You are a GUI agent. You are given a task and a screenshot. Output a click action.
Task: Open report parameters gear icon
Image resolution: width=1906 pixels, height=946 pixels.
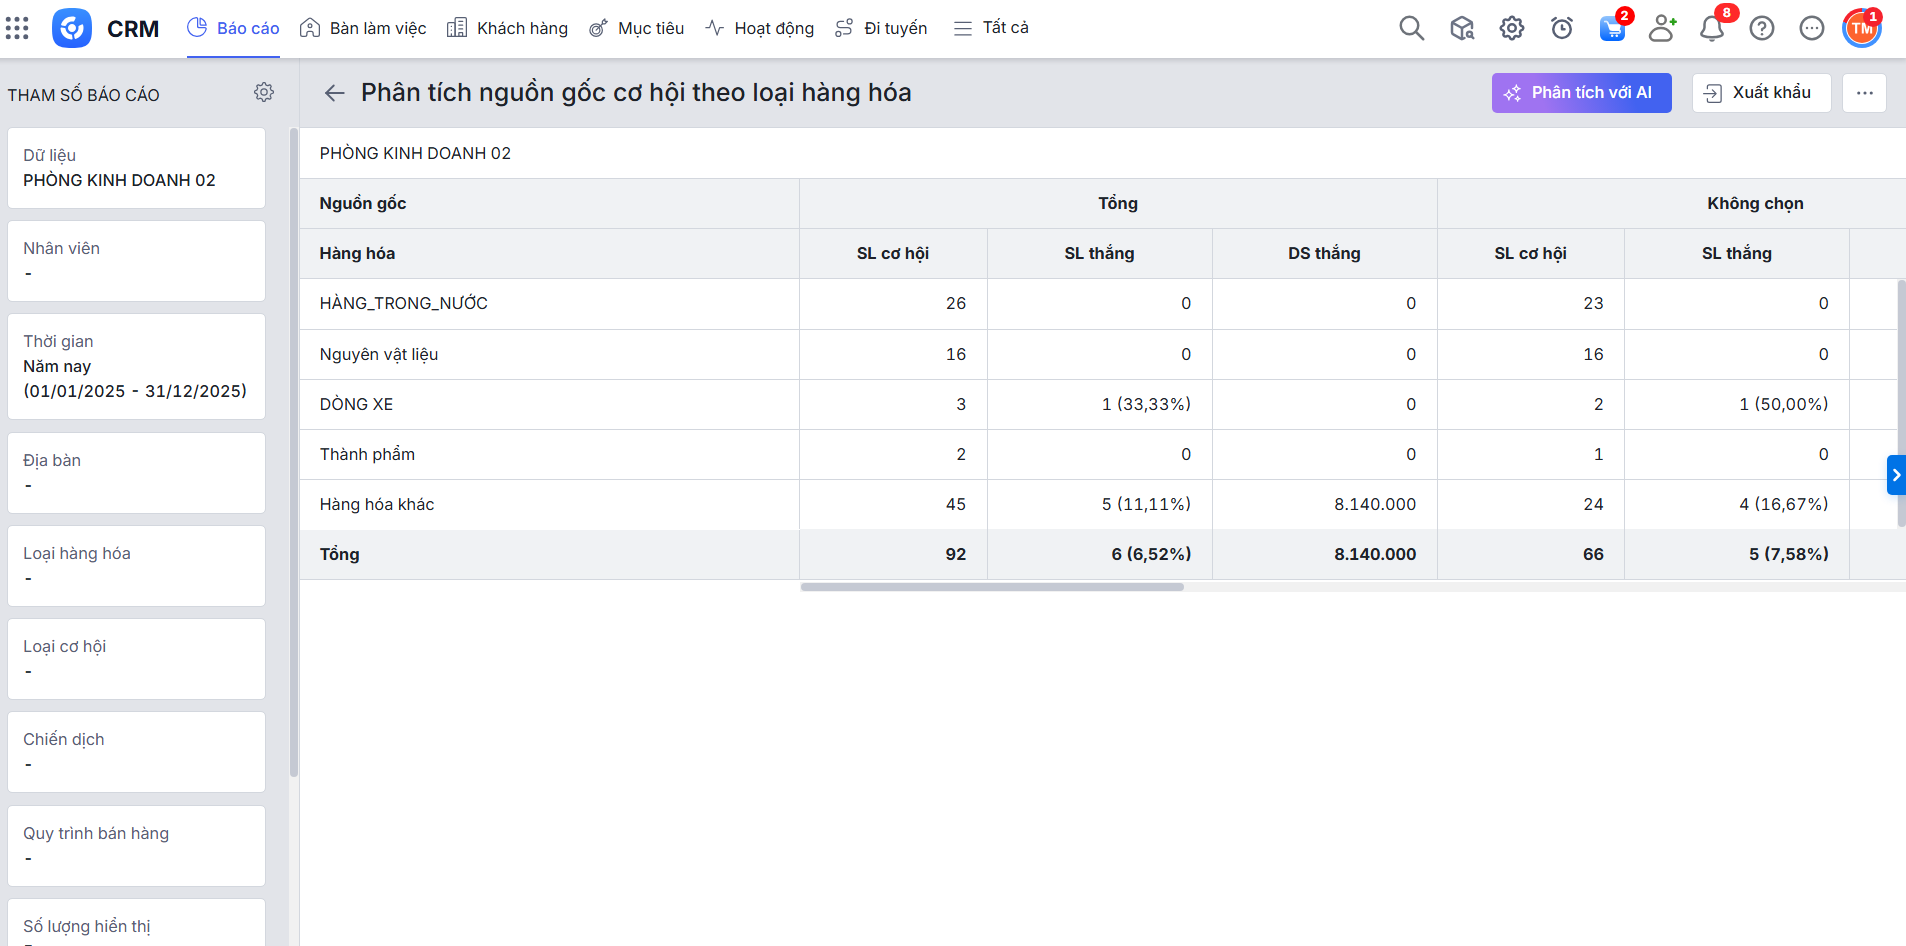(x=264, y=93)
